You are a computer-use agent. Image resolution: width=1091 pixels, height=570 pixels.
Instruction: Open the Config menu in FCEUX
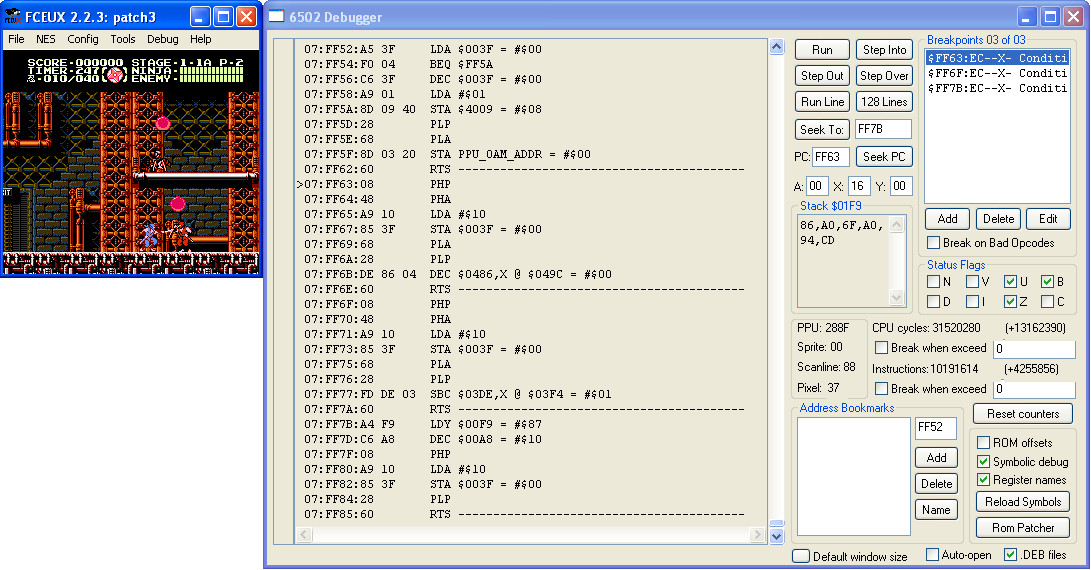click(x=83, y=39)
